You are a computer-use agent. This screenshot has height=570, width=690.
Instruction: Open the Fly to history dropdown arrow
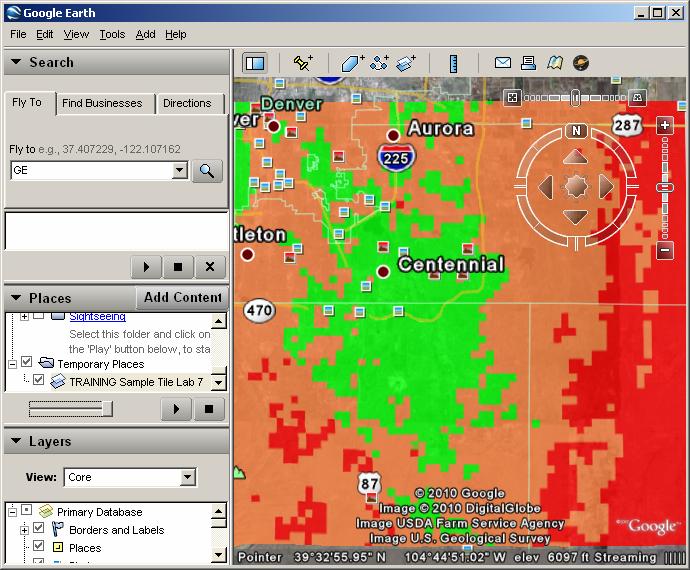coord(180,170)
